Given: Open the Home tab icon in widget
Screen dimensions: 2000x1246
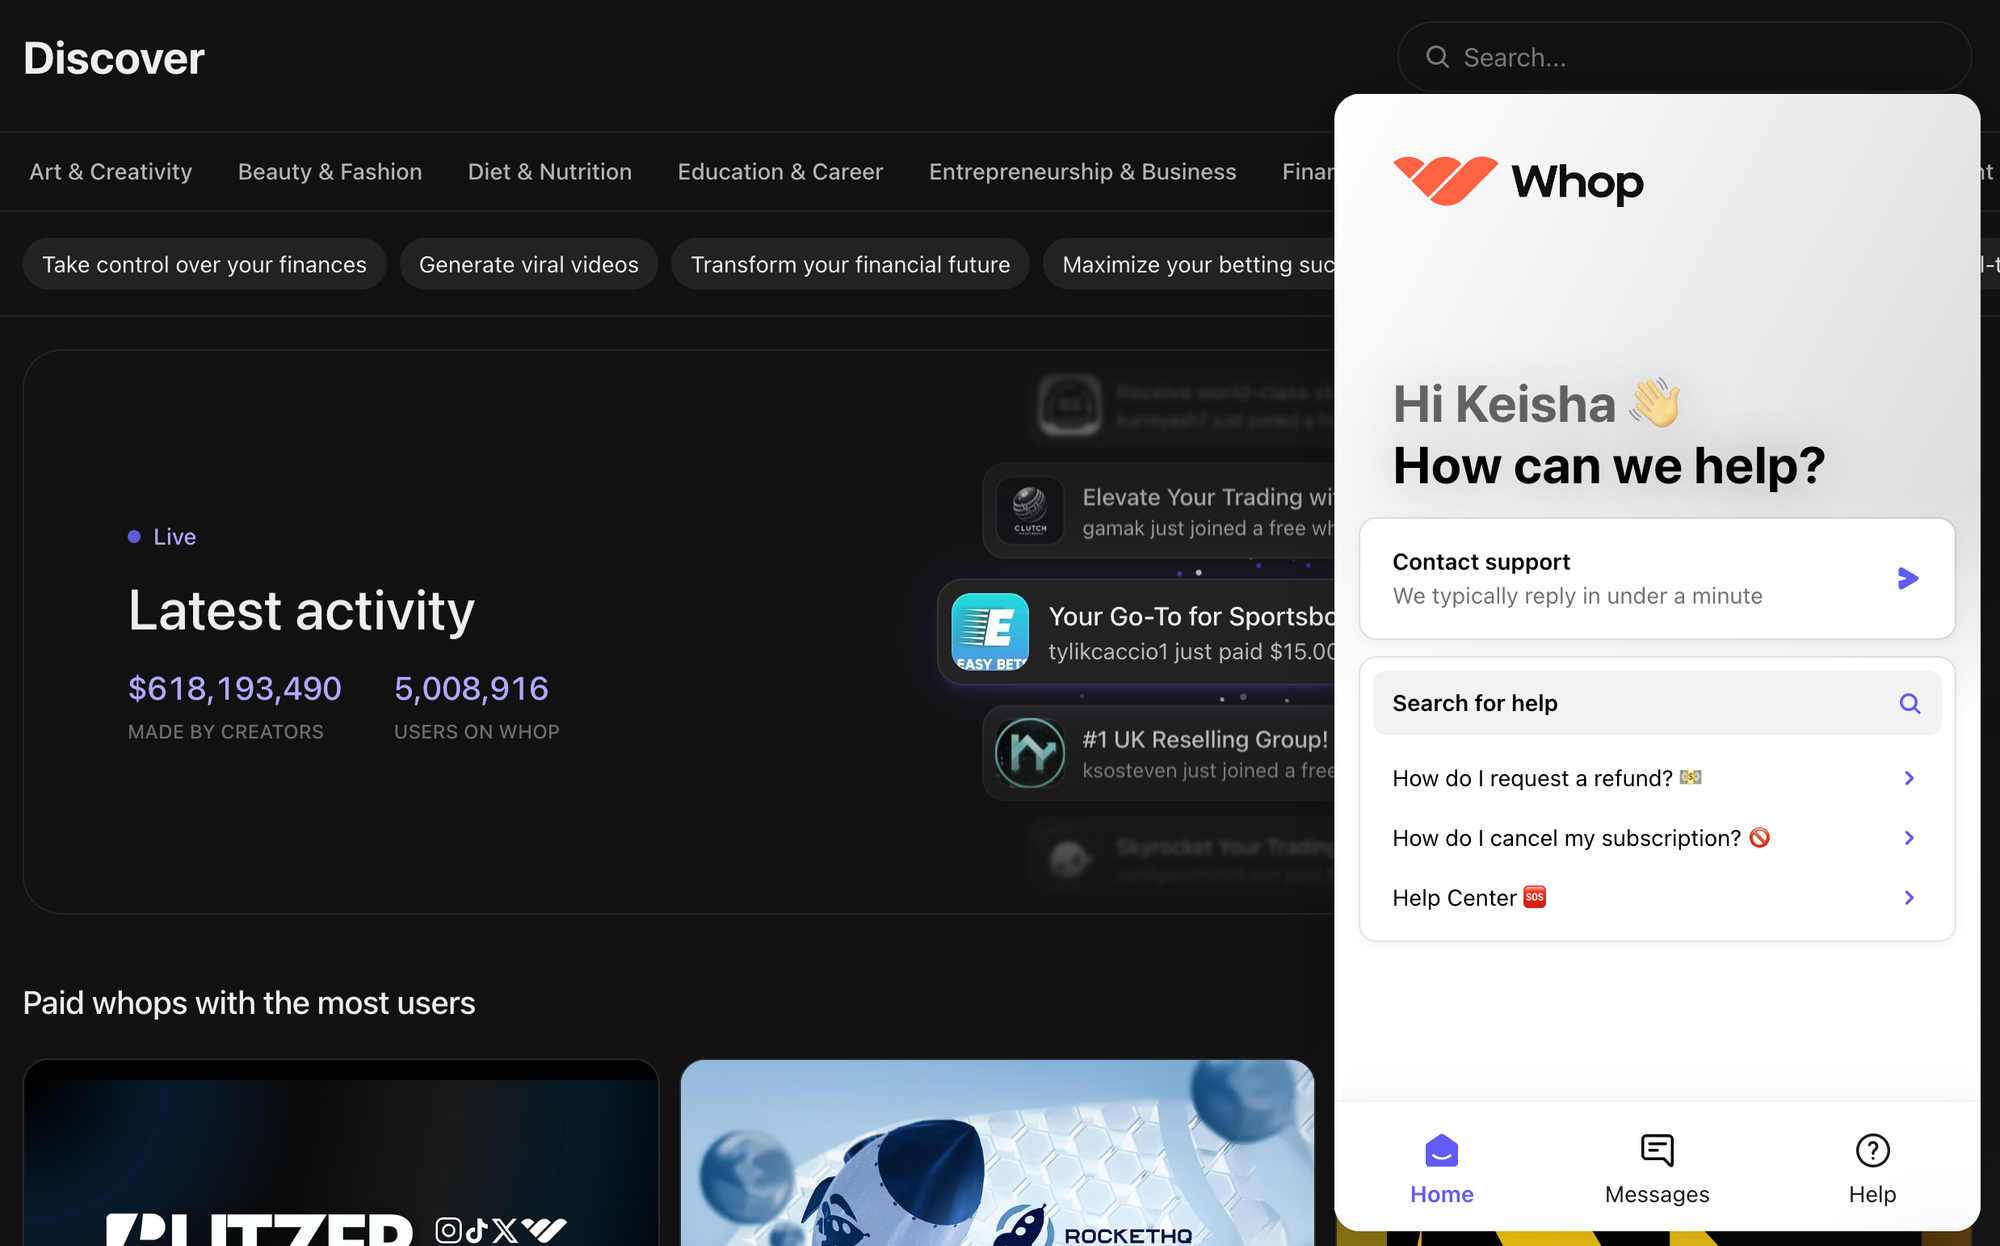Looking at the screenshot, I should (1441, 1151).
